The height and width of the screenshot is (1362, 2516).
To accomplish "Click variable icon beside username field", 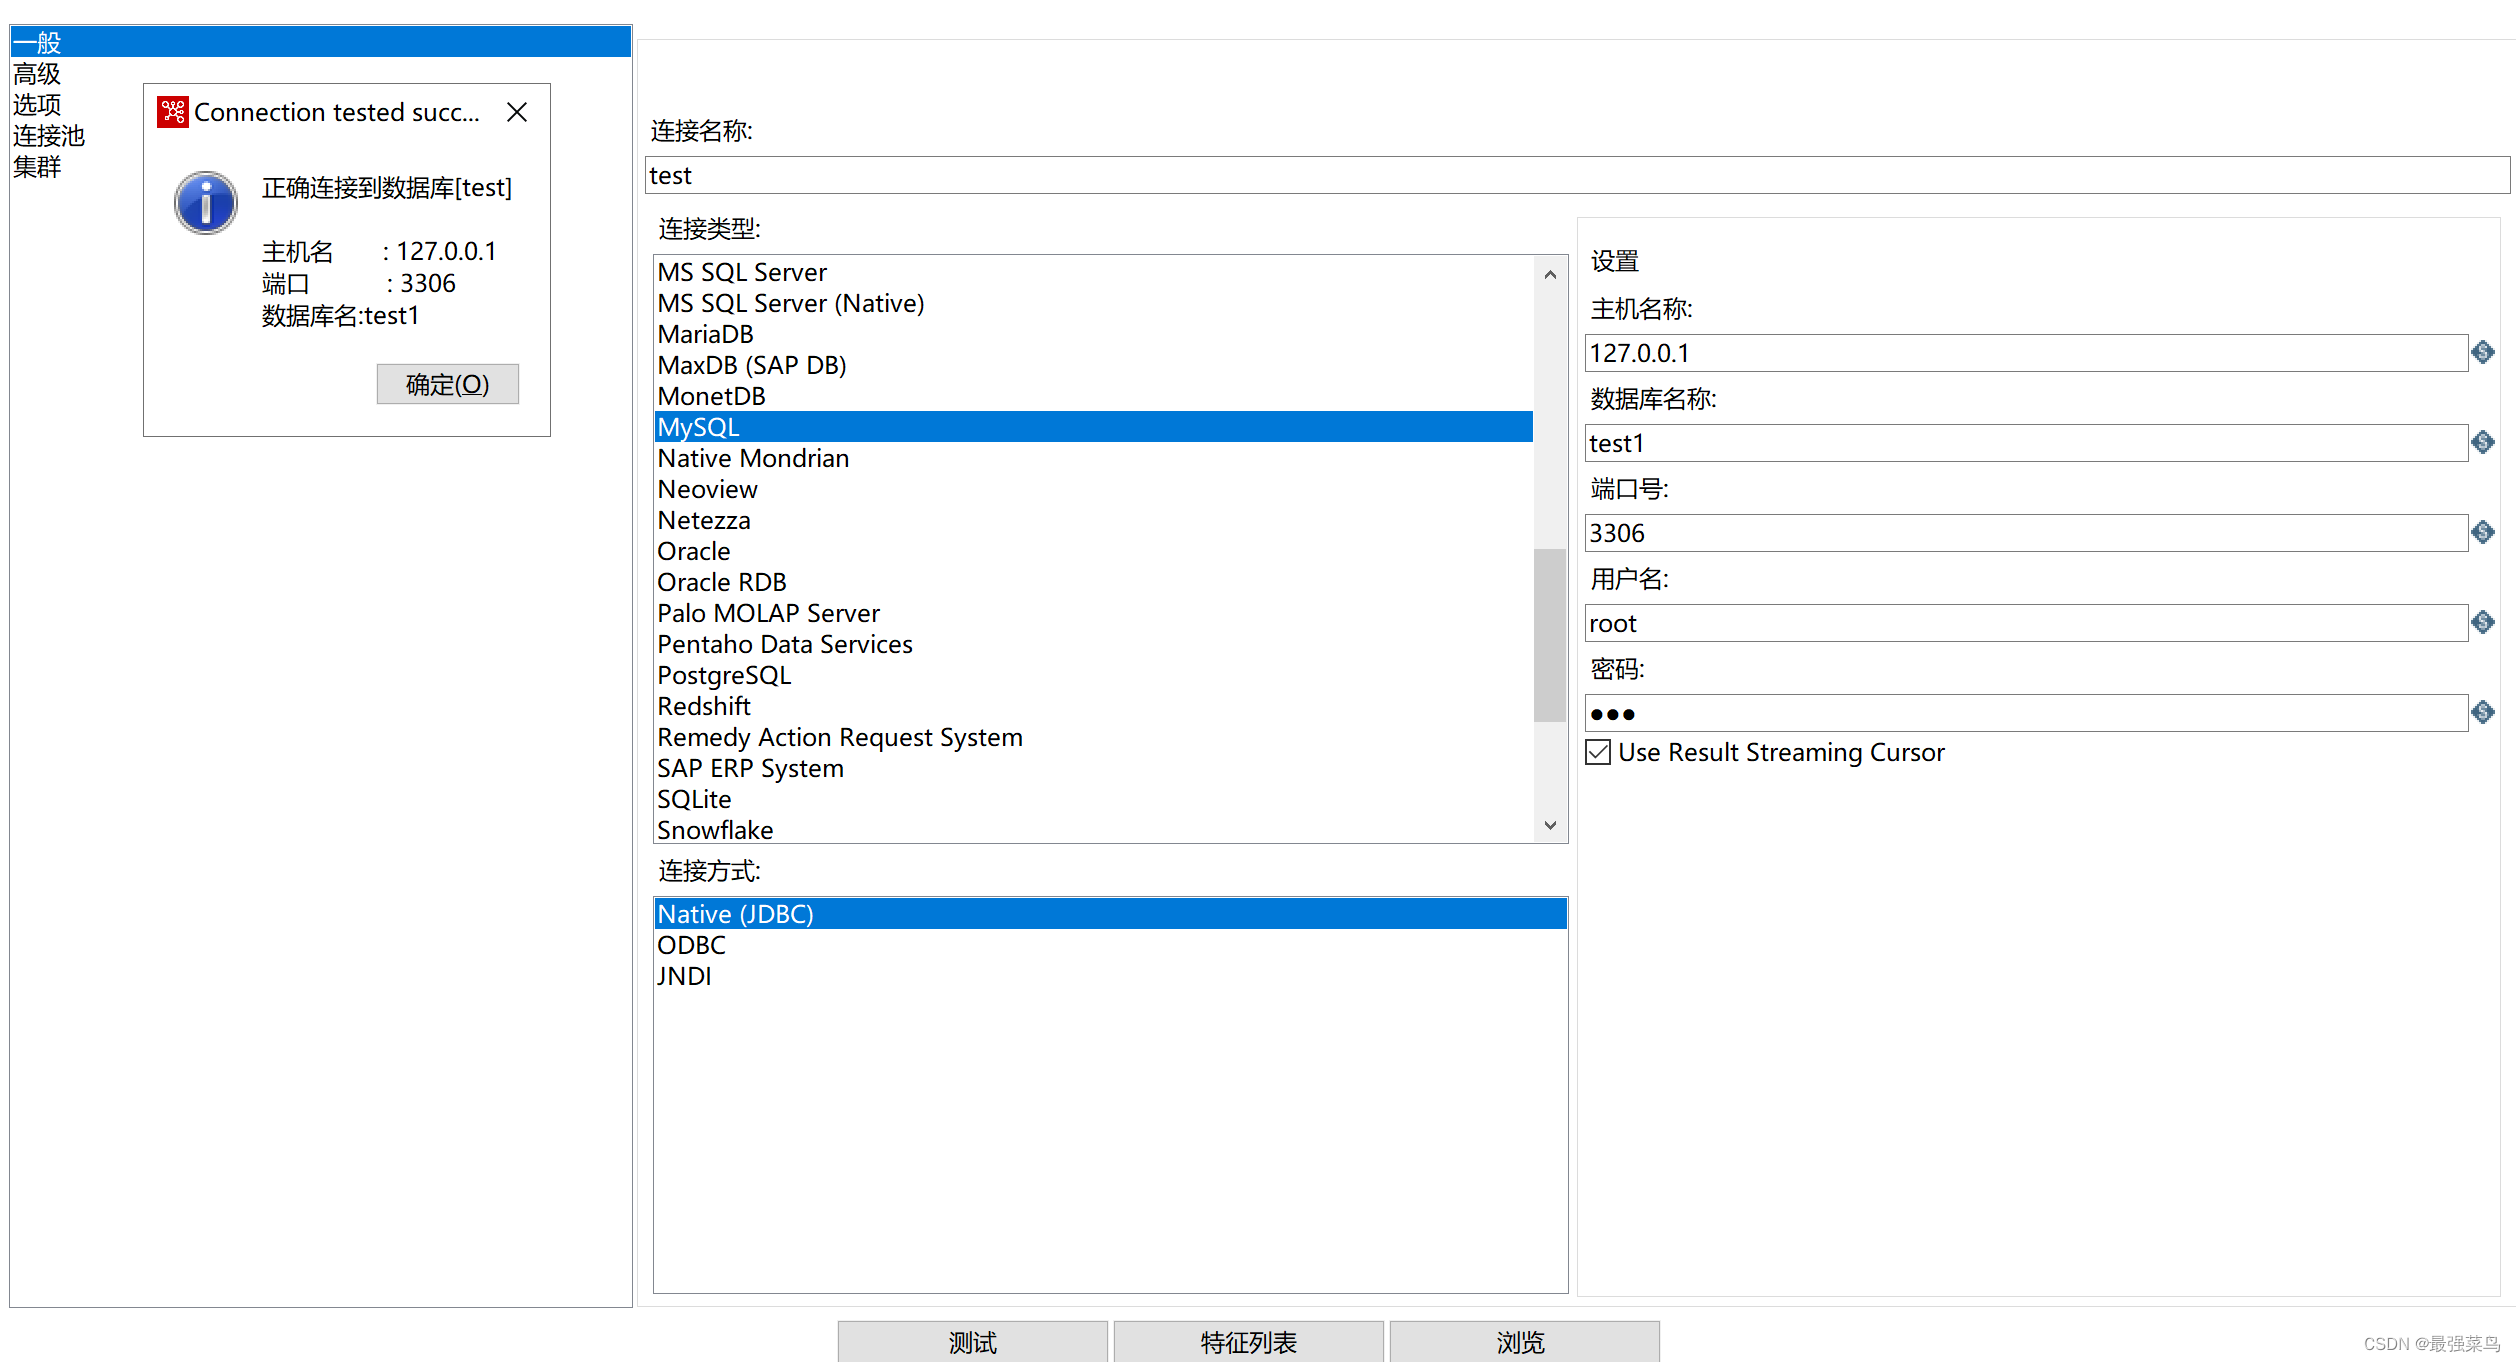I will click(x=2482, y=622).
